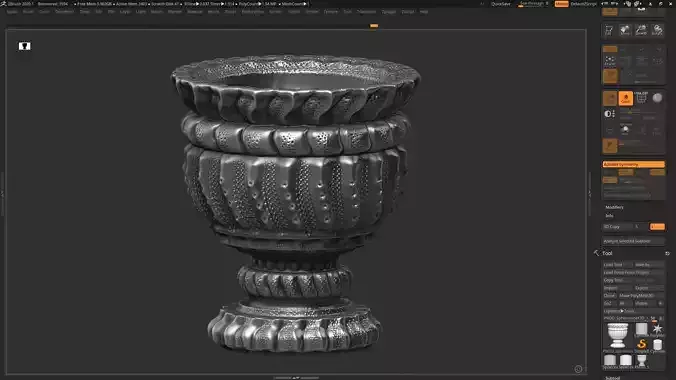This screenshot has height=380, width=676.
Task: Select the Draw mode icon
Action: [x=625, y=30]
